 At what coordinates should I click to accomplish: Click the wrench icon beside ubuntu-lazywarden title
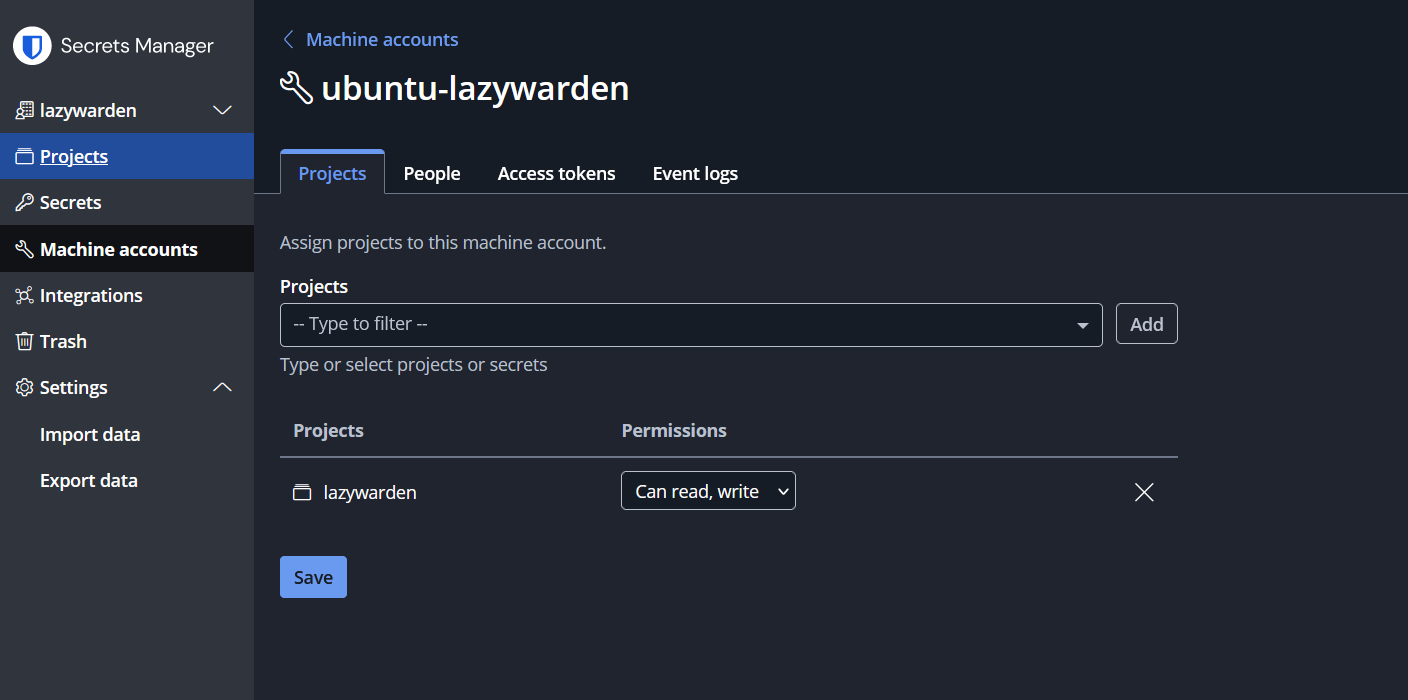click(x=296, y=88)
